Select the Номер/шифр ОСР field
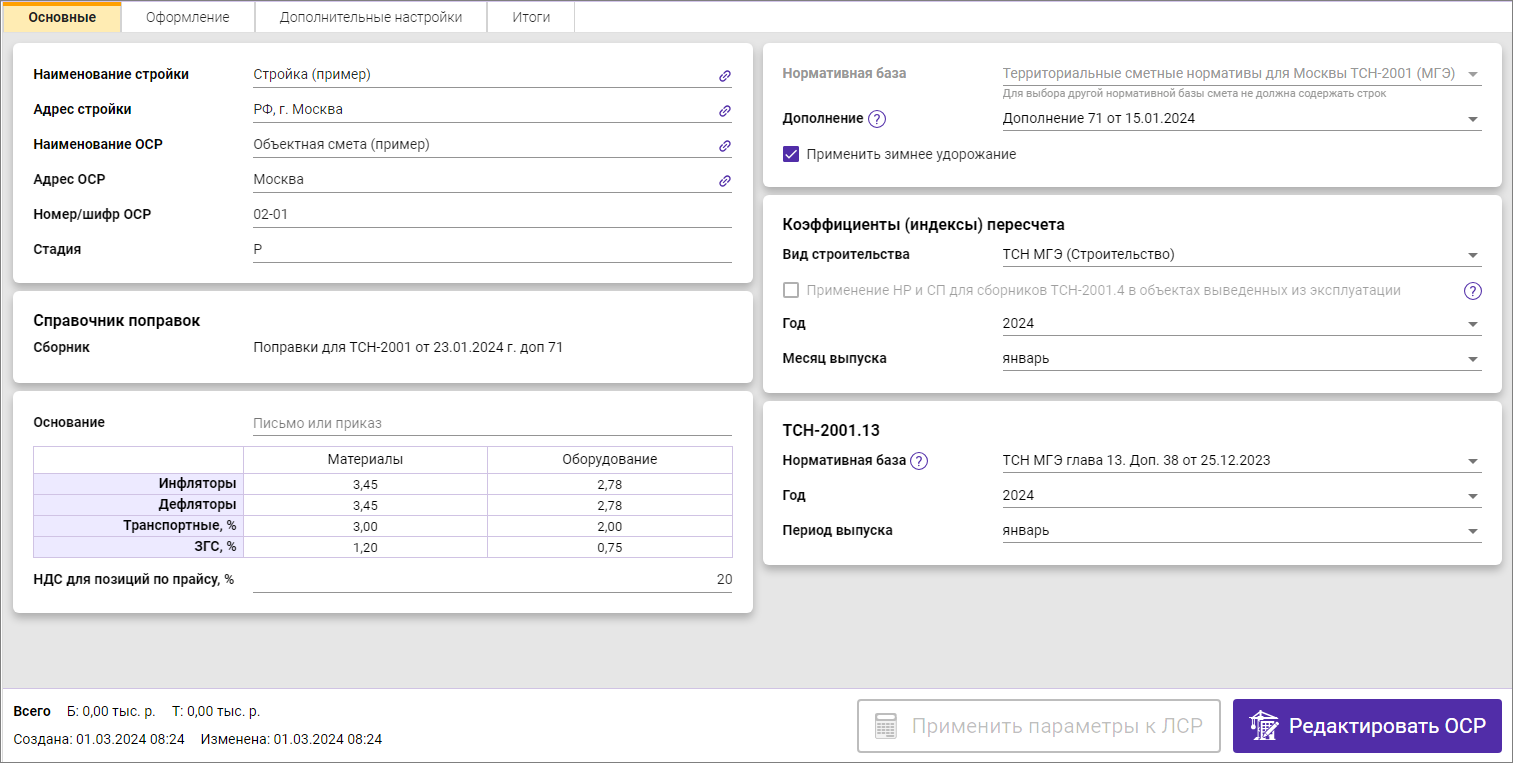Viewport: 1513px width, 763px height. point(492,215)
